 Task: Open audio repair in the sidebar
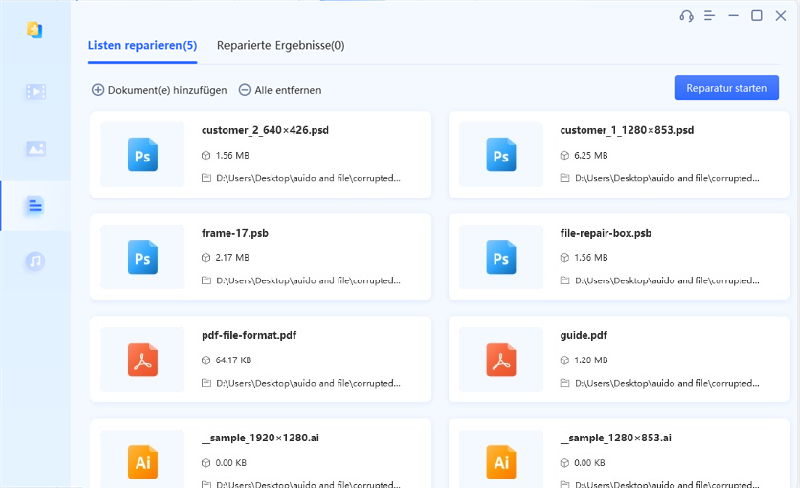pyautogui.click(x=36, y=262)
